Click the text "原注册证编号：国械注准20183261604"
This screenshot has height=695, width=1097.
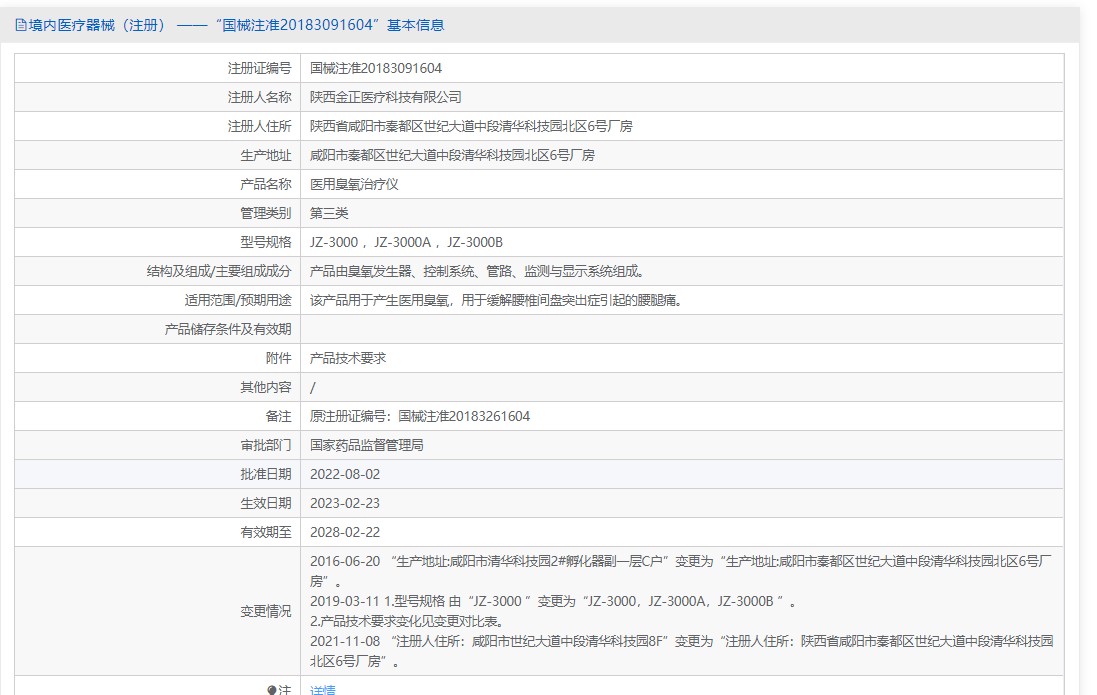pyautogui.click(x=420, y=416)
